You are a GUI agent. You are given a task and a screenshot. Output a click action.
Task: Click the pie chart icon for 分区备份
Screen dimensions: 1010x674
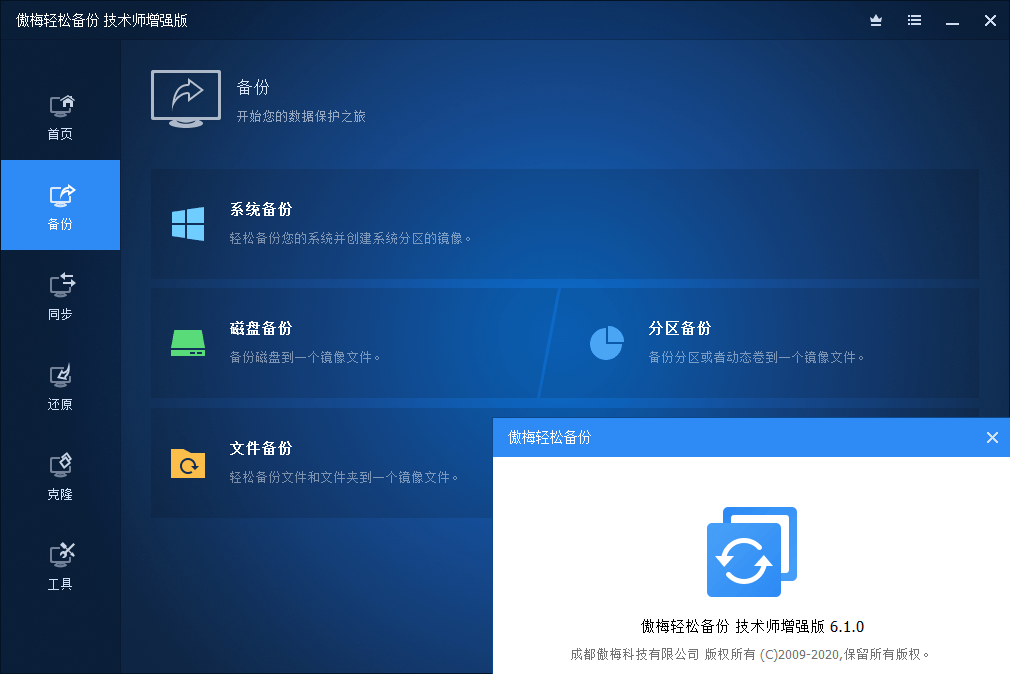tap(607, 342)
